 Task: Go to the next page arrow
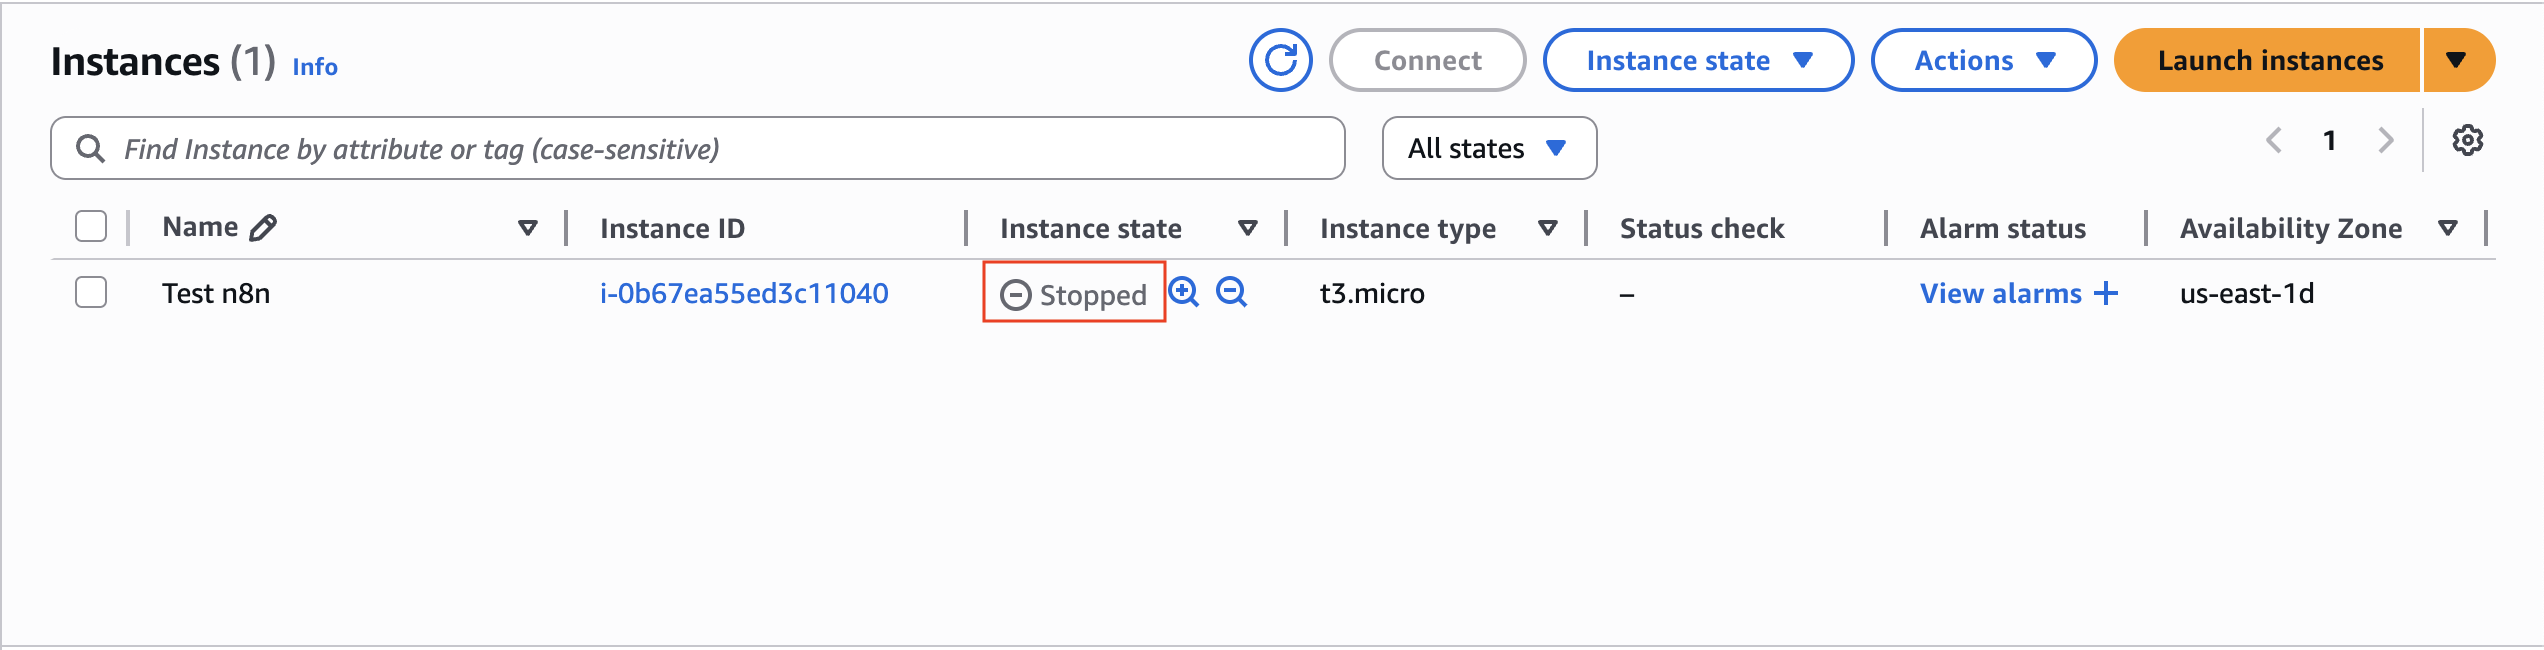point(2386,141)
